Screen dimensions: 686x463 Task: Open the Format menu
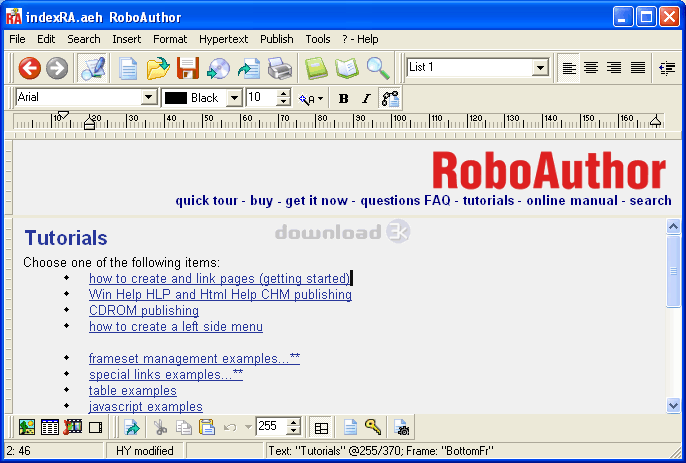click(170, 39)
